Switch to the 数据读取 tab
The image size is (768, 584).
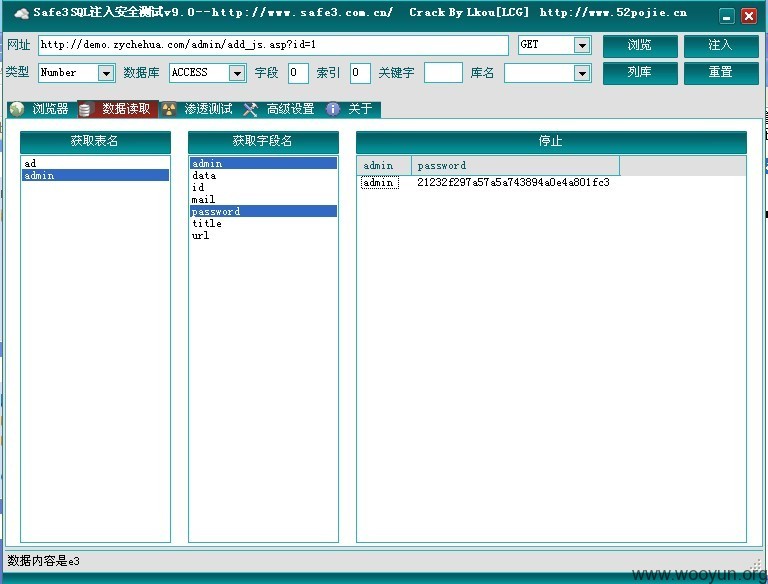pyautogui.click(x=118, y=109)
